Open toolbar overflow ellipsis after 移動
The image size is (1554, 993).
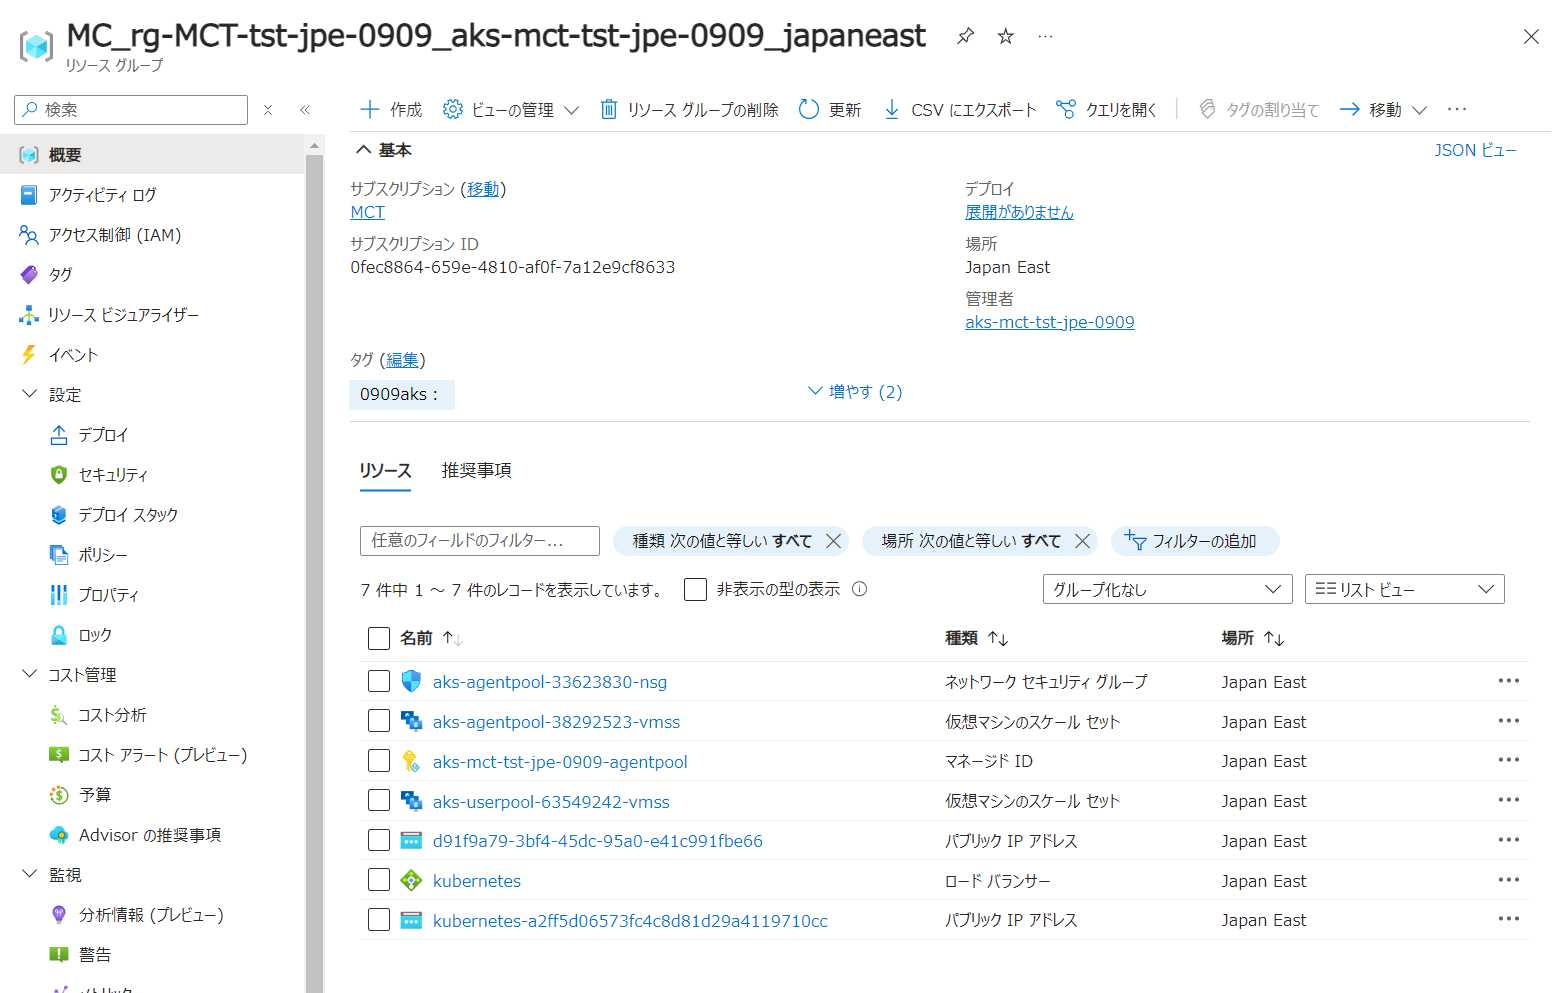pyautogui.click(x=1457, y=109)
